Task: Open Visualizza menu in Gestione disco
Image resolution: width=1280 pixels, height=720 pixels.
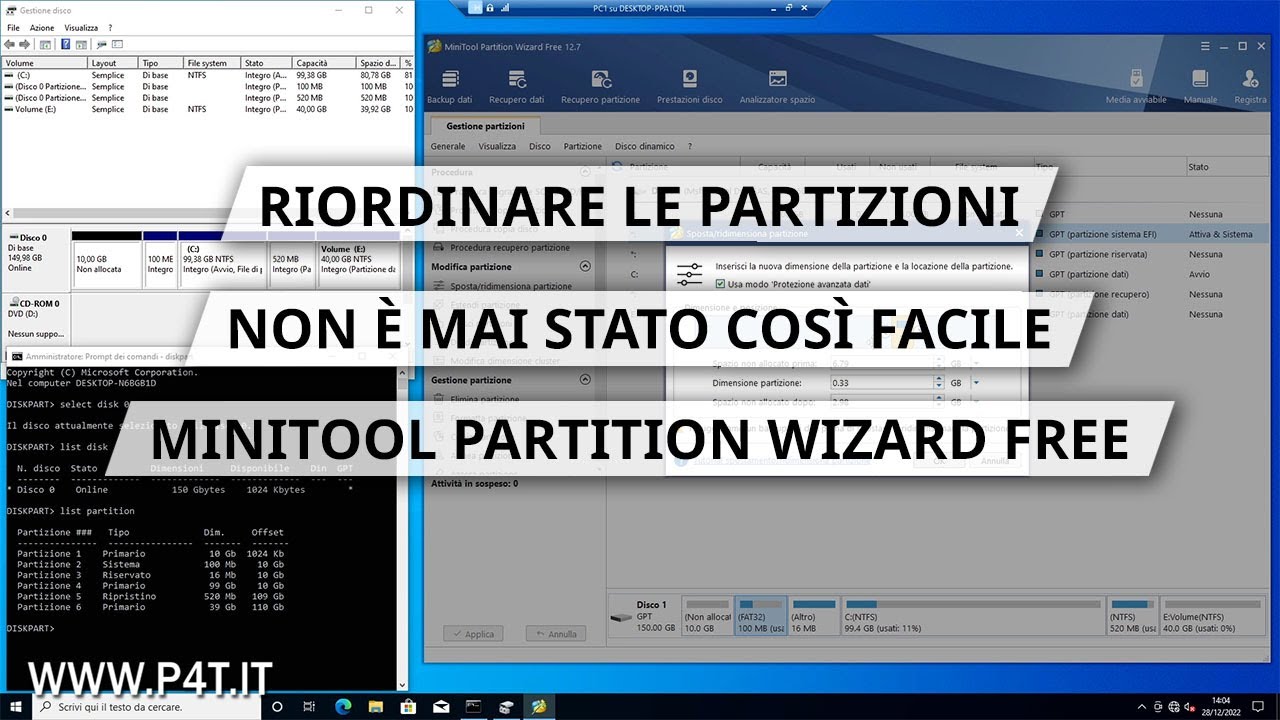Action: point(81,28)
